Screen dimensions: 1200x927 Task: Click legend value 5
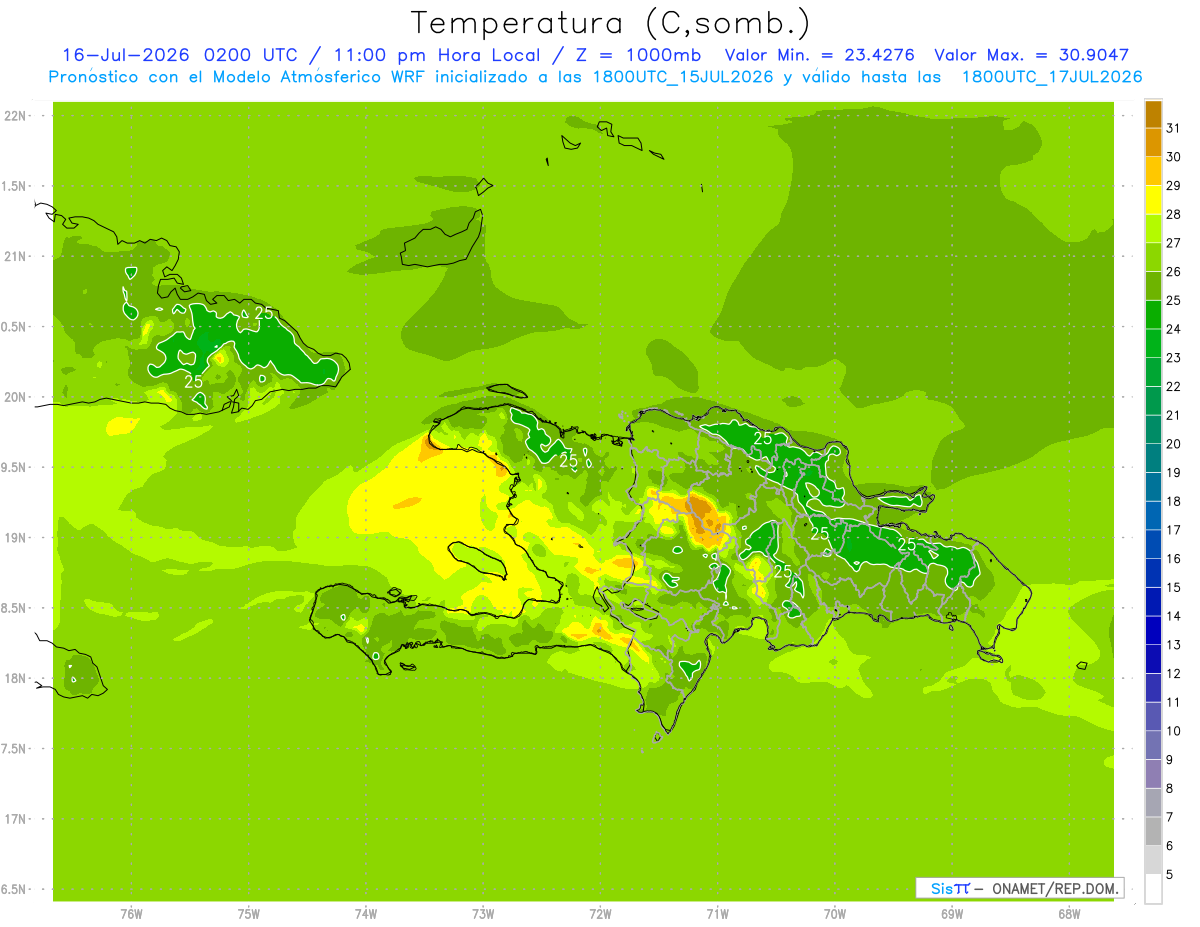1170,875
